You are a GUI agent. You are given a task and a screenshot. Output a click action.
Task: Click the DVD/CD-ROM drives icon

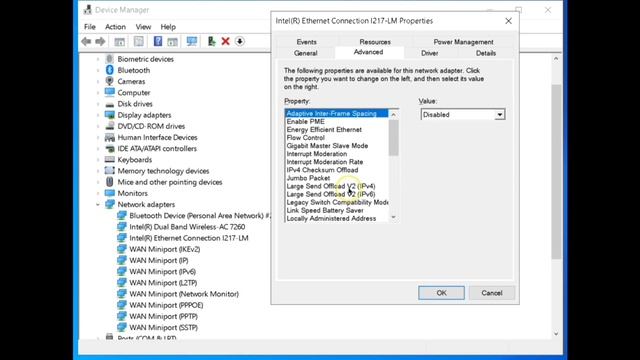pos(109,126)
